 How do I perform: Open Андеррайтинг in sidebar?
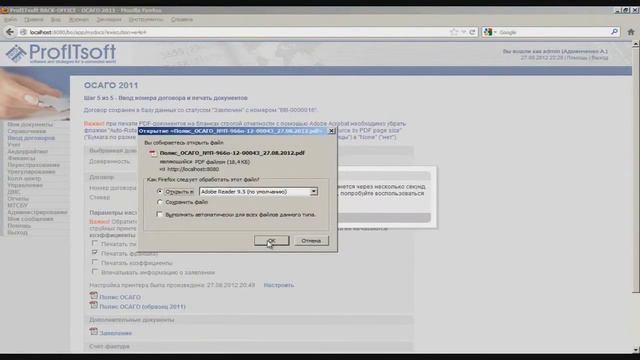click(28, 151)
